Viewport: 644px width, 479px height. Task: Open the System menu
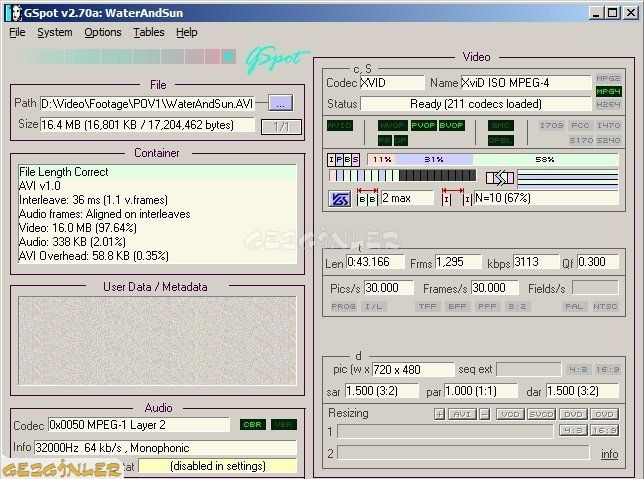point(55,32)
